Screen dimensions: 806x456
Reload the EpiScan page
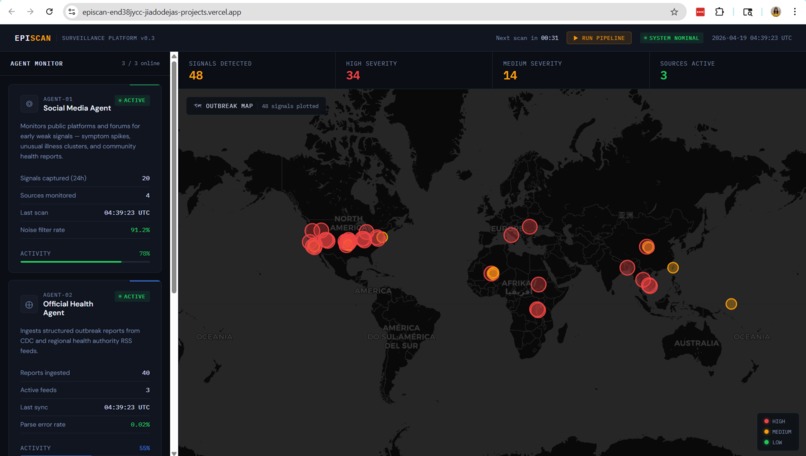(x=49, y=11)
